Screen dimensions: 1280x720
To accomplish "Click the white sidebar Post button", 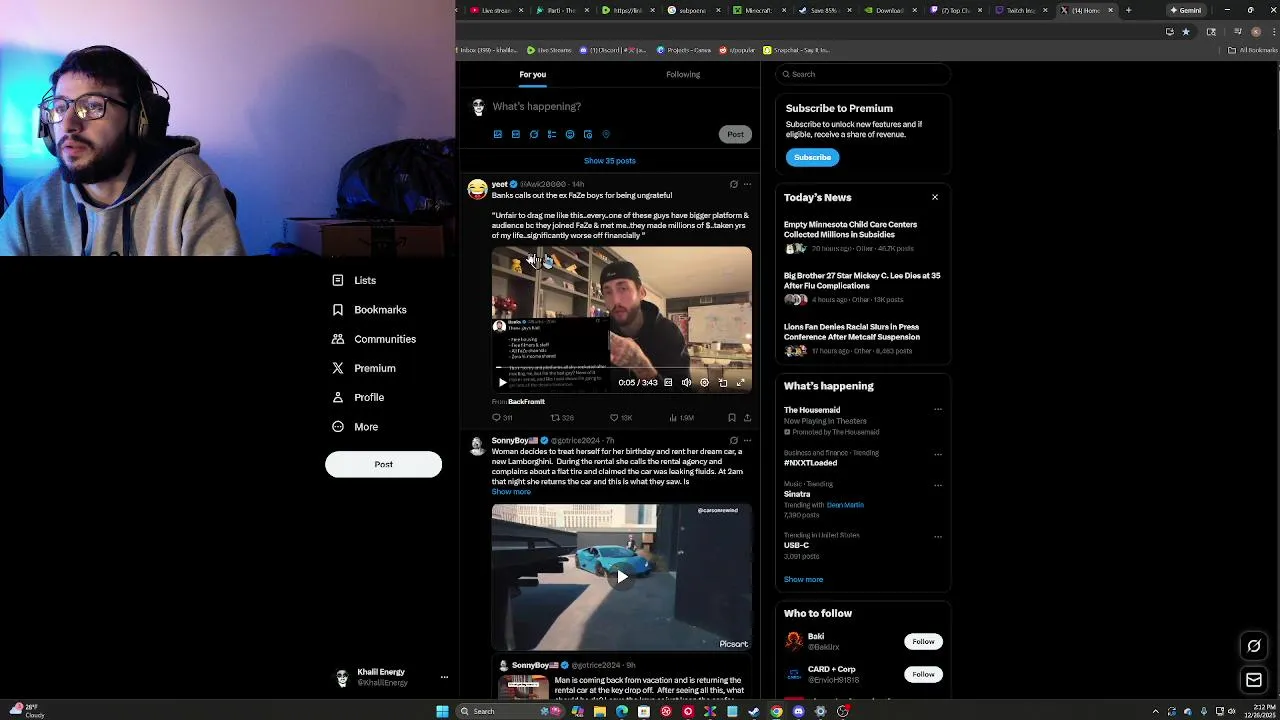I will [x=383, y=464].
